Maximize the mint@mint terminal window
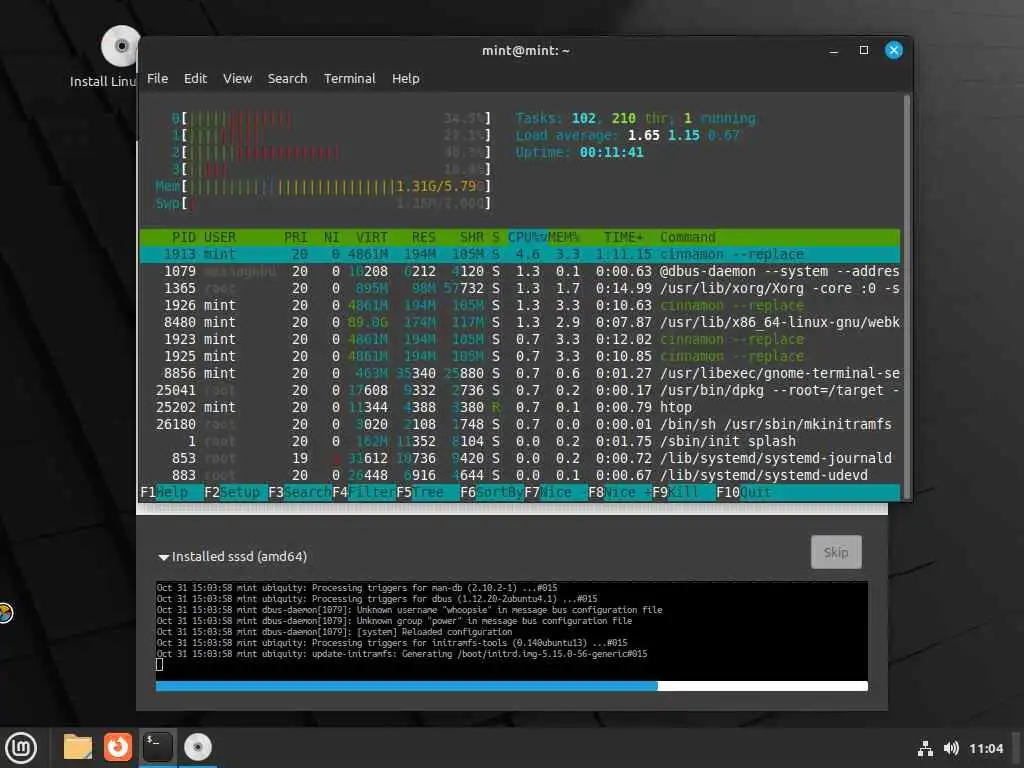Viewport: 1024px width, 768px height. (863, 50)
